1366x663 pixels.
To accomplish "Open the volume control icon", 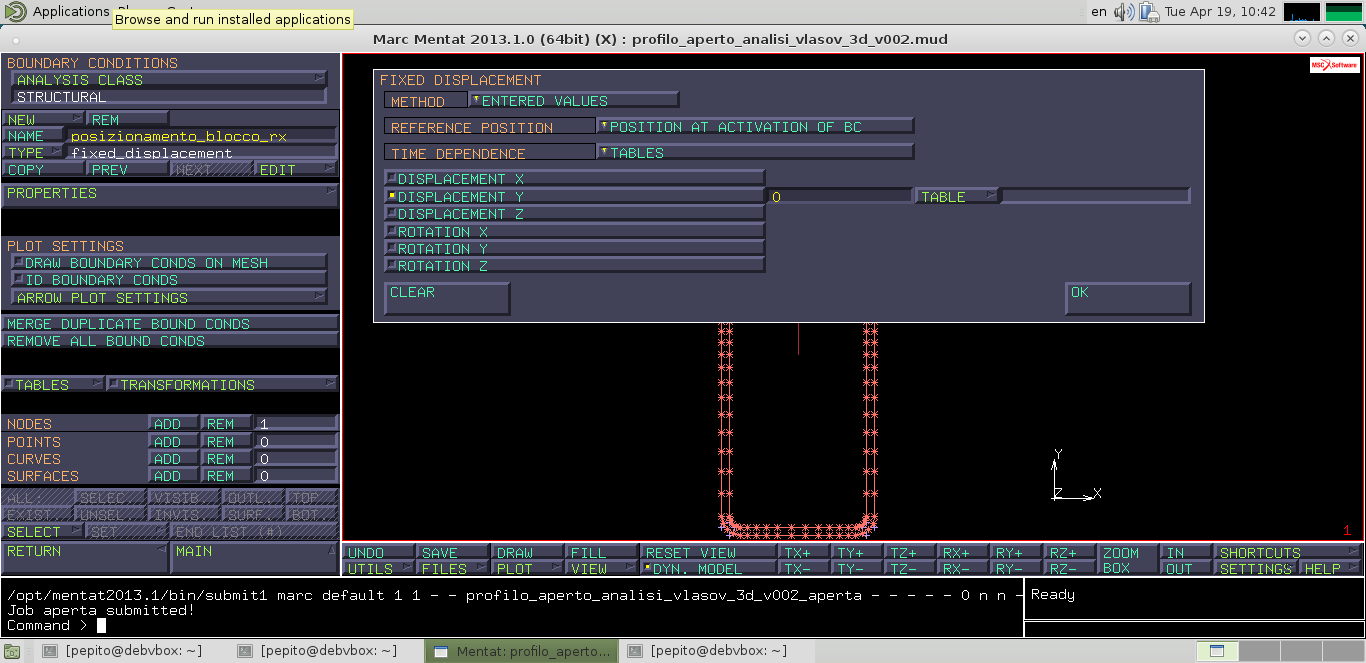I will pyautogui.click(x=1124, y=12).
